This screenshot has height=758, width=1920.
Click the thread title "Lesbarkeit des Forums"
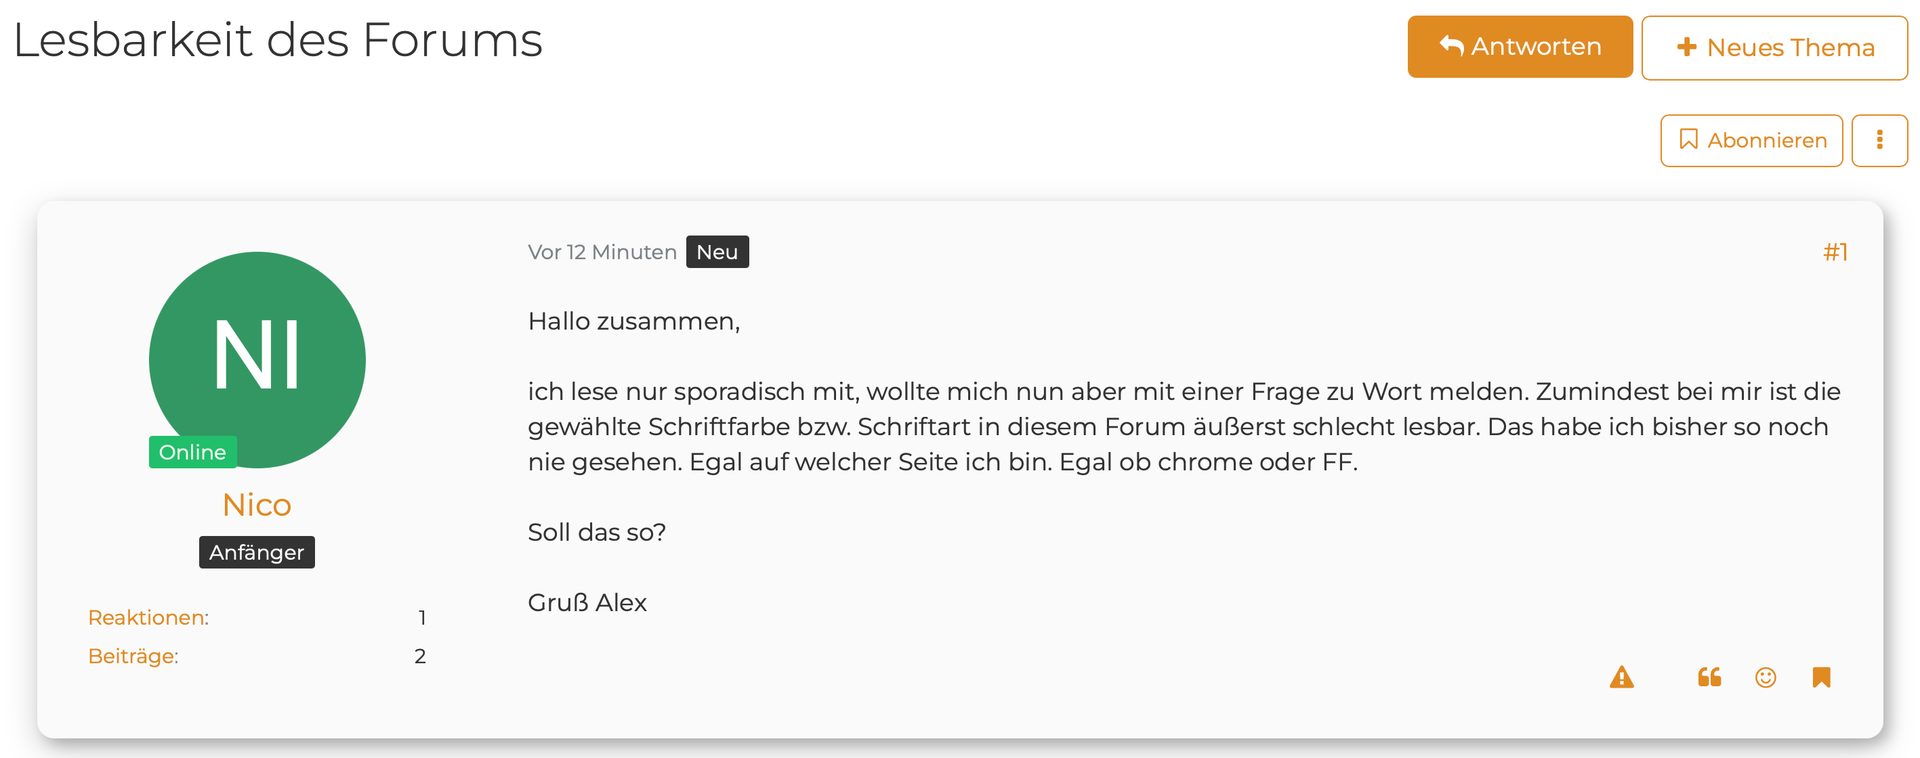point(277,41)
